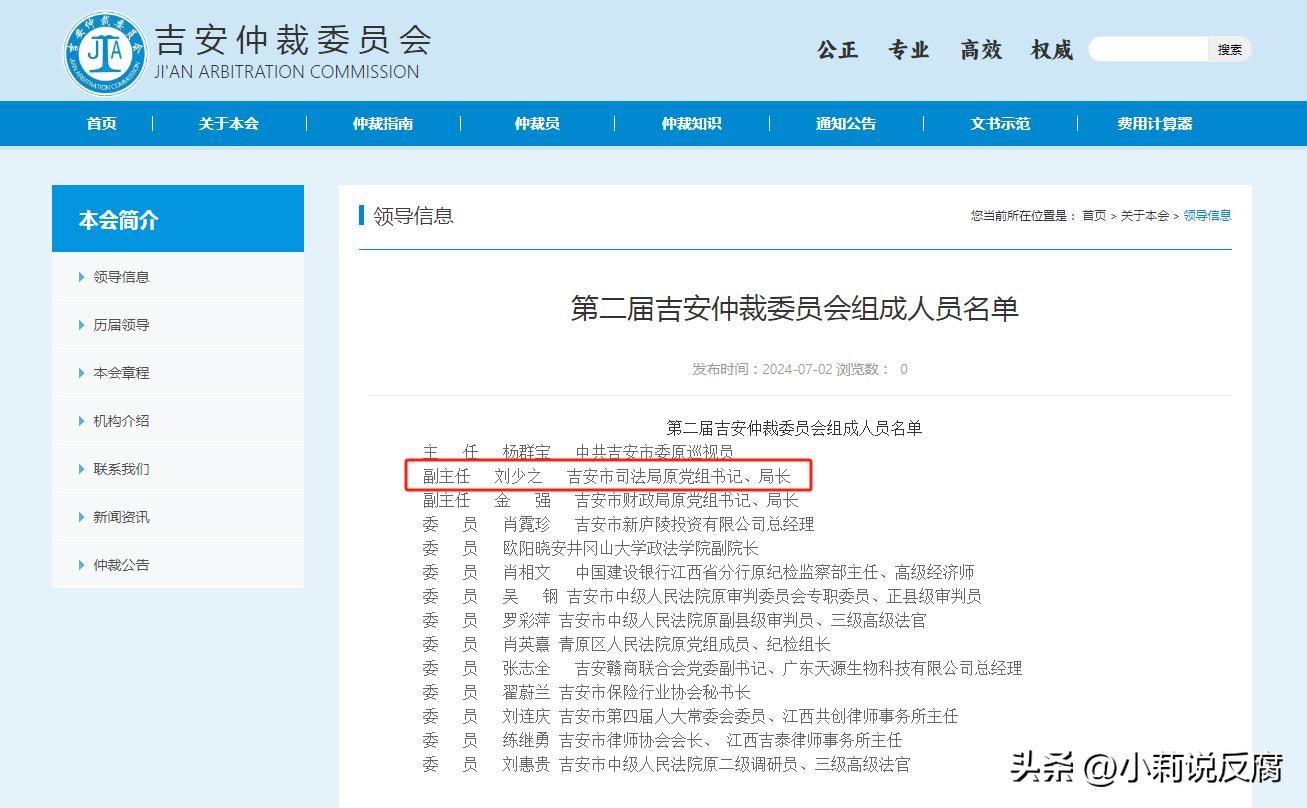
Task: Select 仲裁公告 in the sidebar
Action: point(121,565)
